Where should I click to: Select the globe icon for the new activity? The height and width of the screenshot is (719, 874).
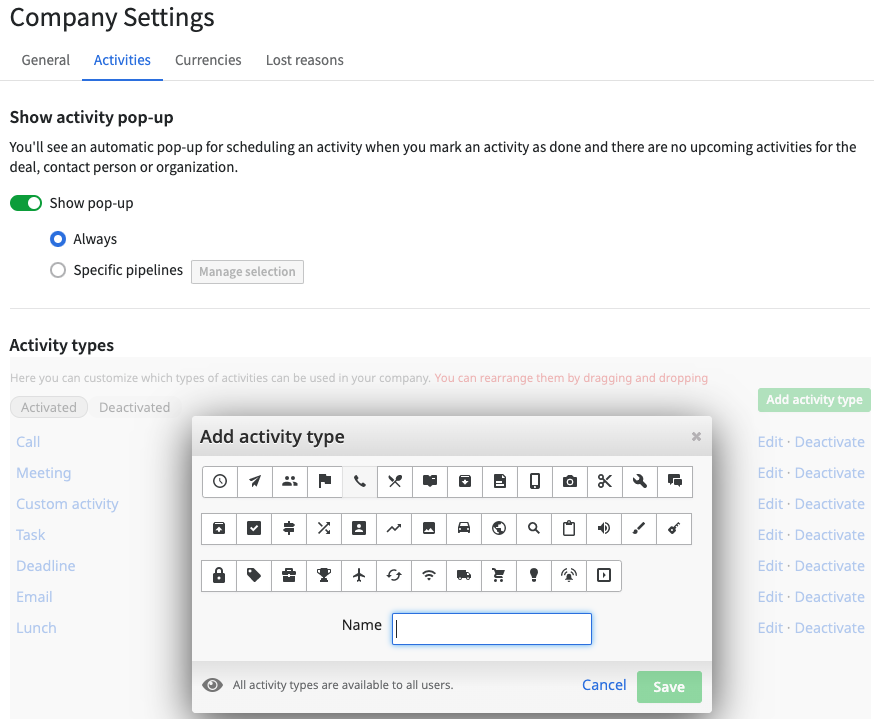tap(499, 528)
